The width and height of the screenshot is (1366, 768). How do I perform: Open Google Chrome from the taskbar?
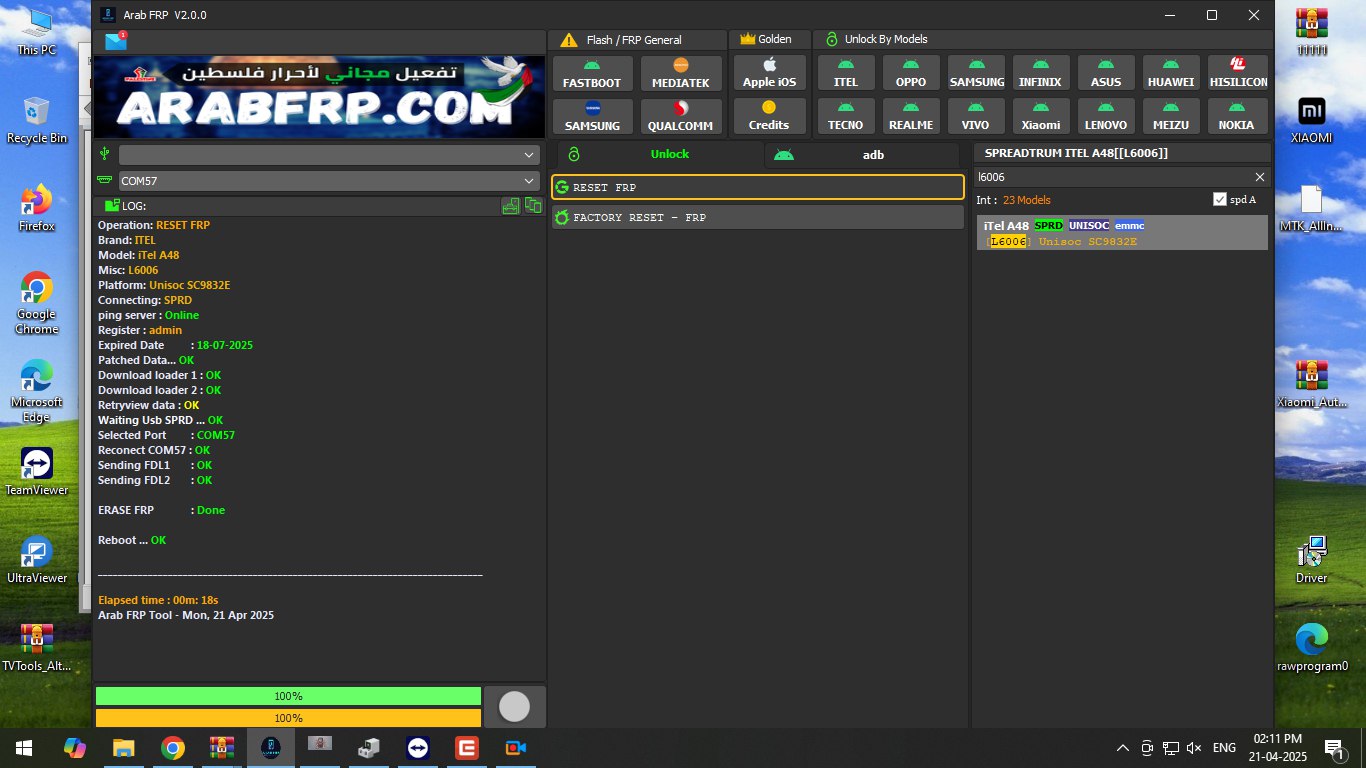[x=173, y=747]
